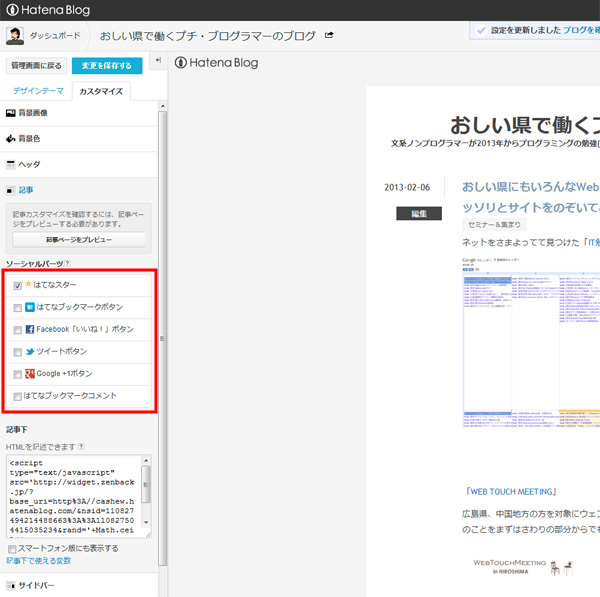
Task: Click the Hatena Blog logo in preview pane
Action: tap(217, 63)
